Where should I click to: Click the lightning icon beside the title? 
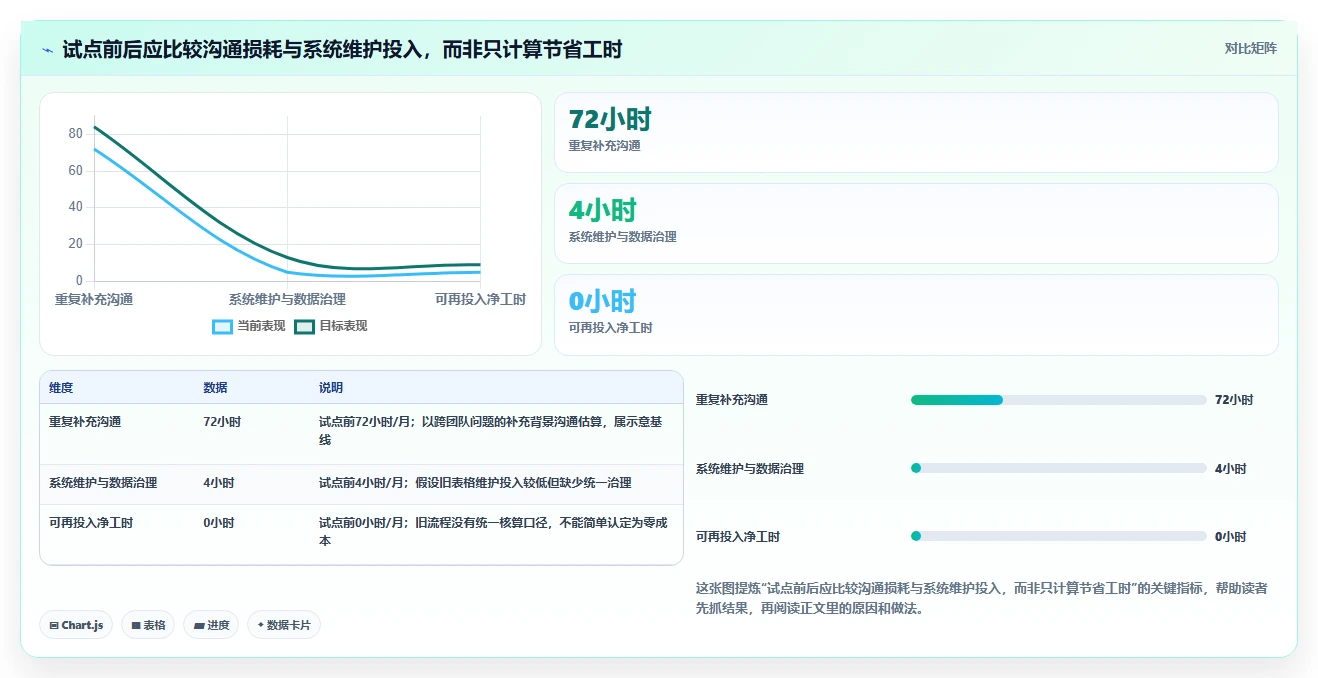47,49
